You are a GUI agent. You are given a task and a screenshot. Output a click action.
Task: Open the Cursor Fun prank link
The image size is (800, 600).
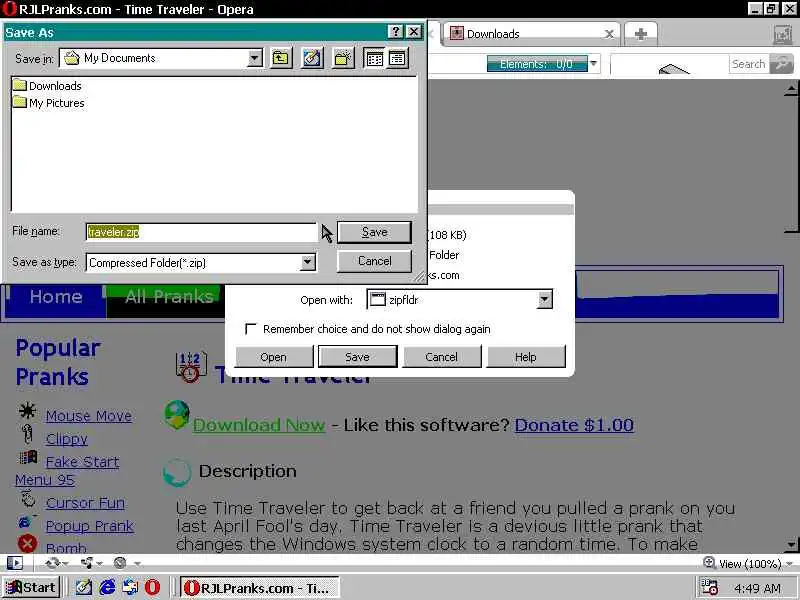click(85, 503)
